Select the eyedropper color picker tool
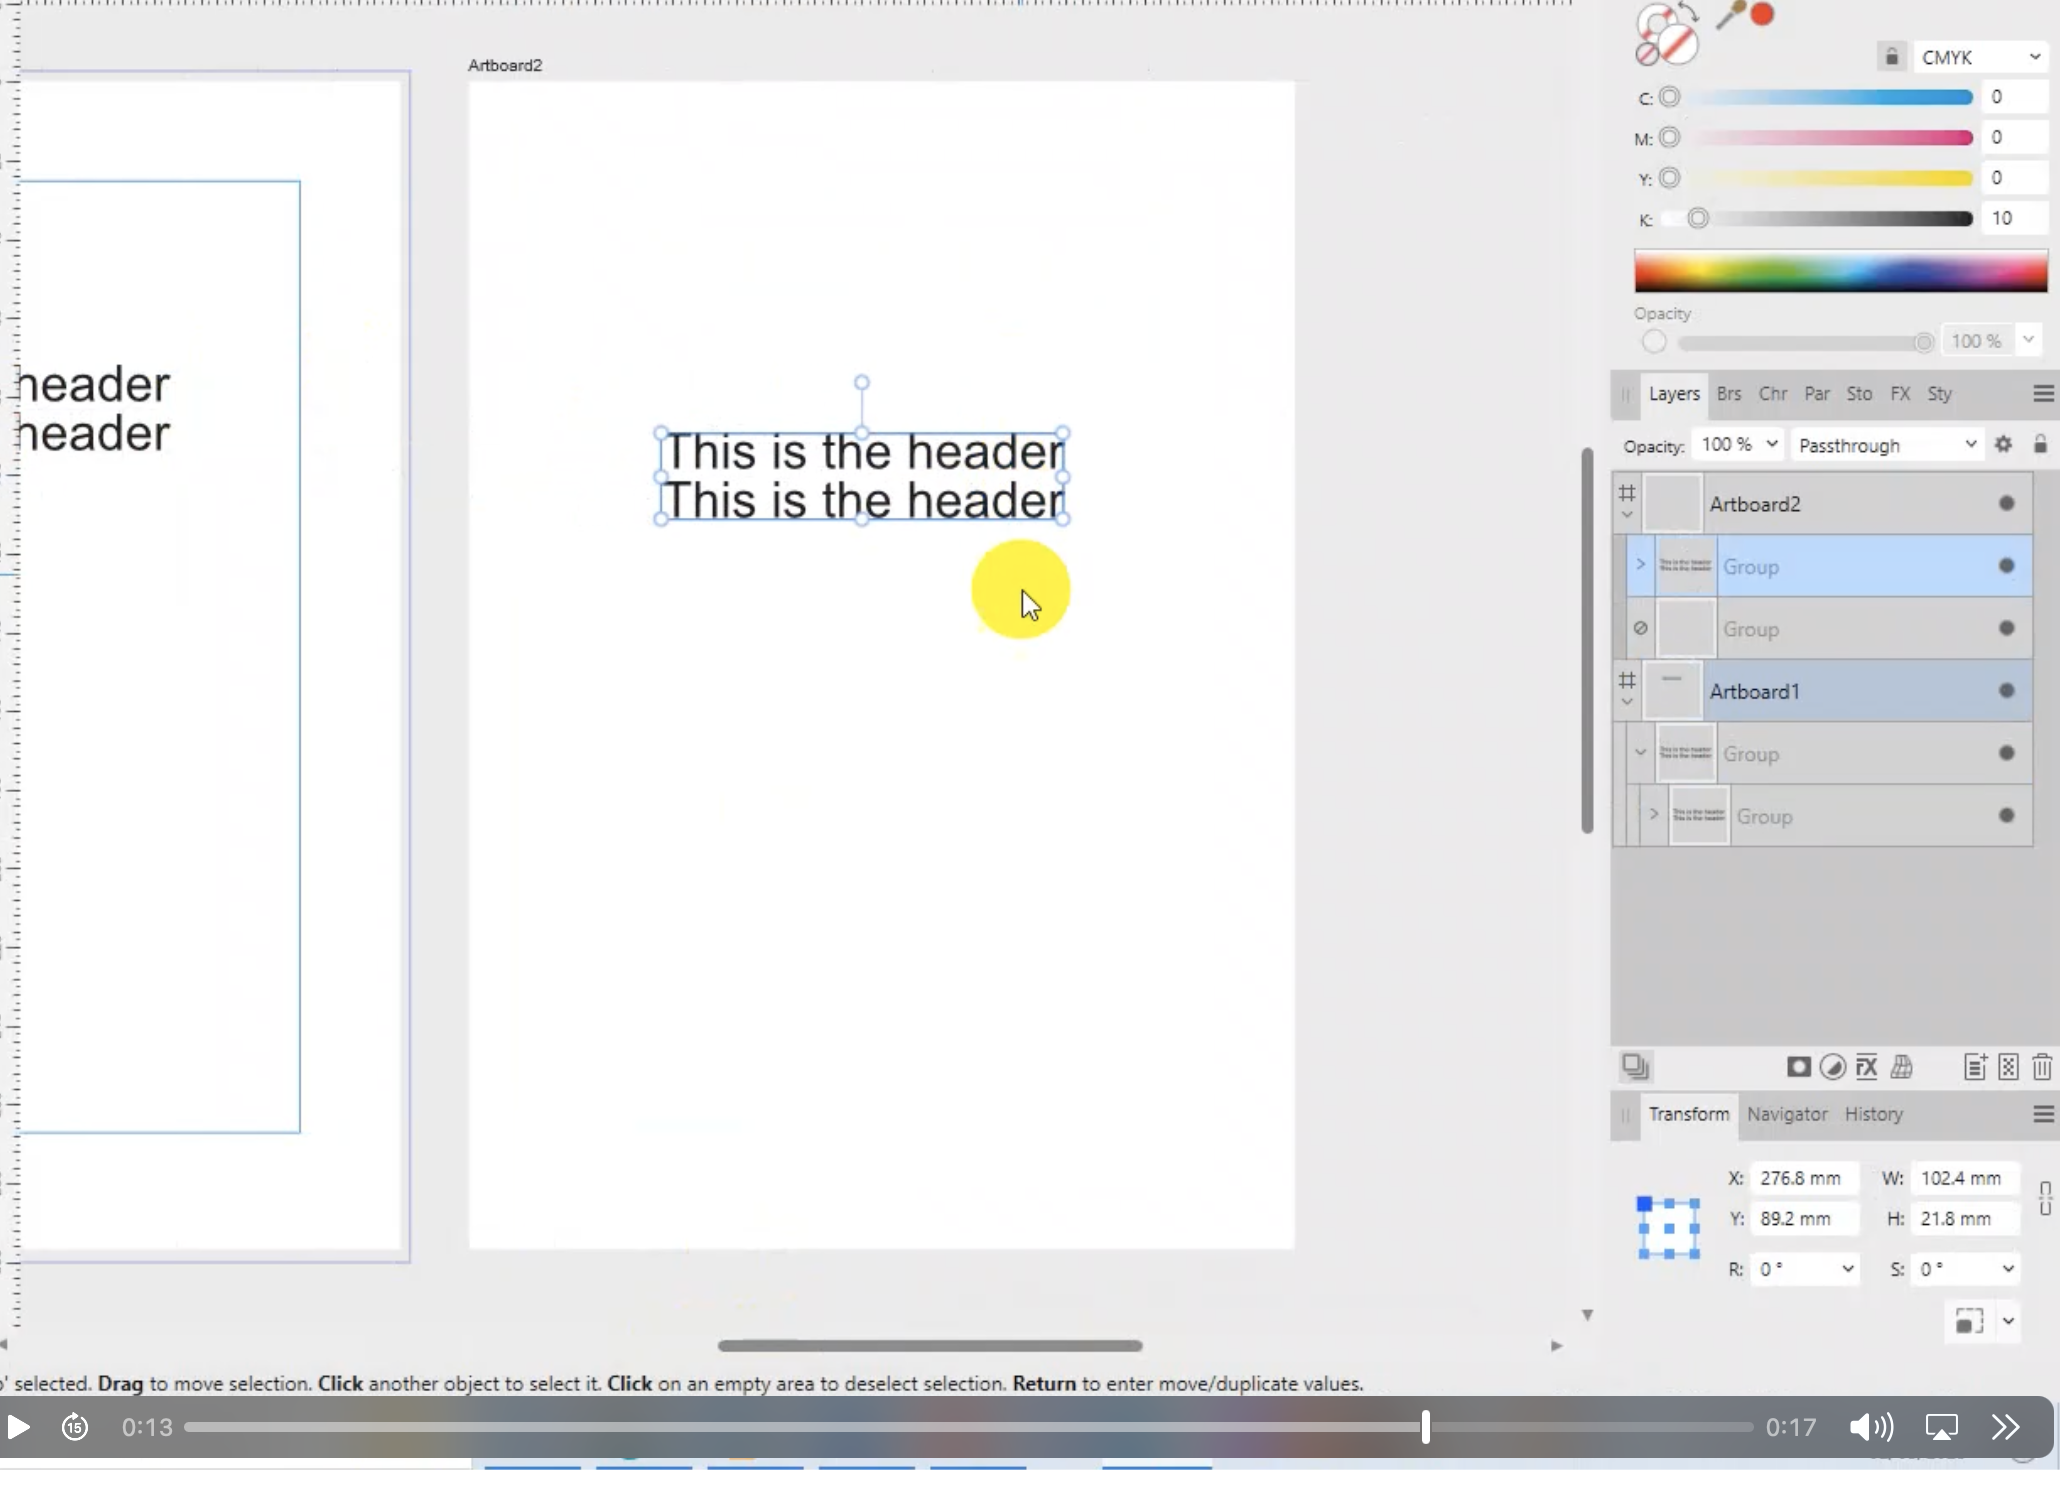Screen dimensions: 2060x1490 [x=1730, y=15]
